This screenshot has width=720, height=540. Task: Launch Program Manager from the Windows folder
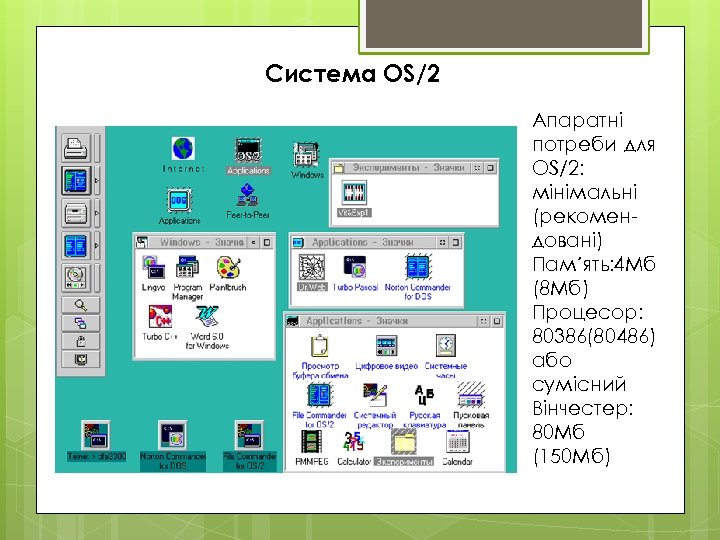[187, 268]
